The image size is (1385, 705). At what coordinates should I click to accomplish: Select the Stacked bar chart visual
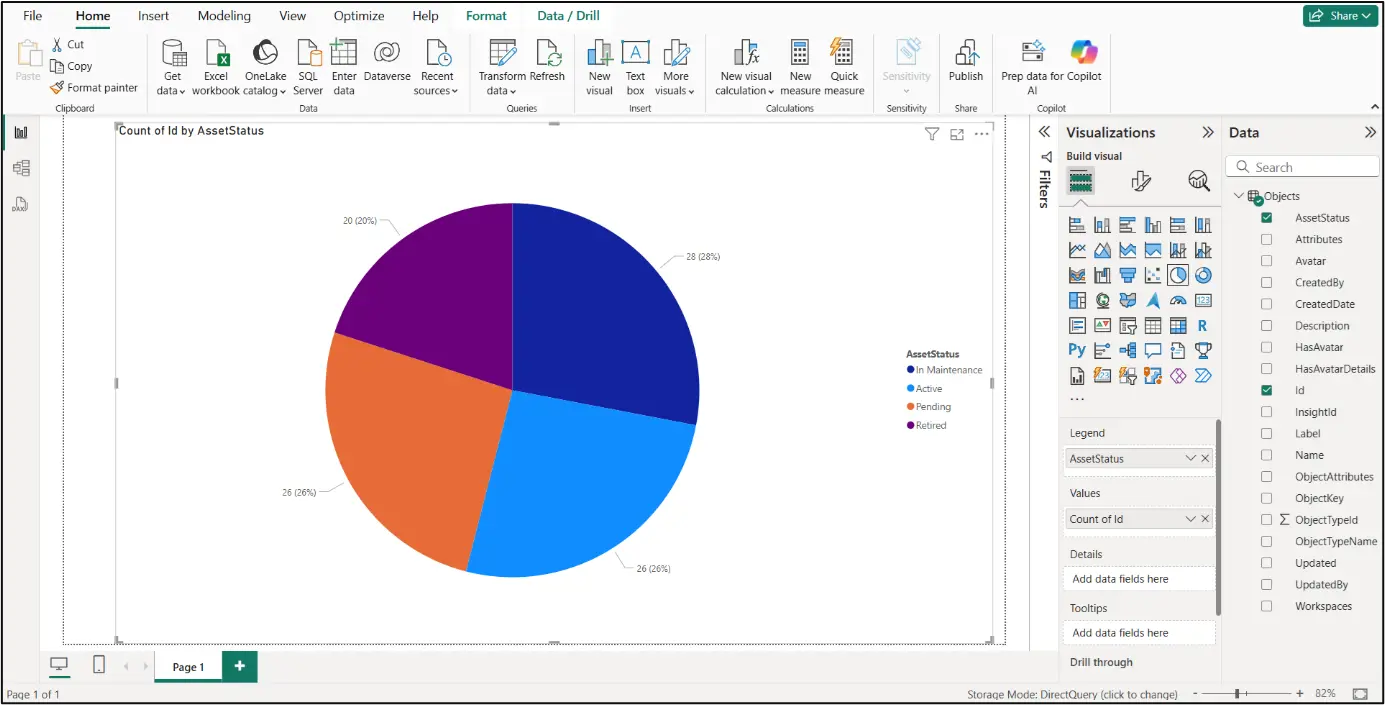1077,223
